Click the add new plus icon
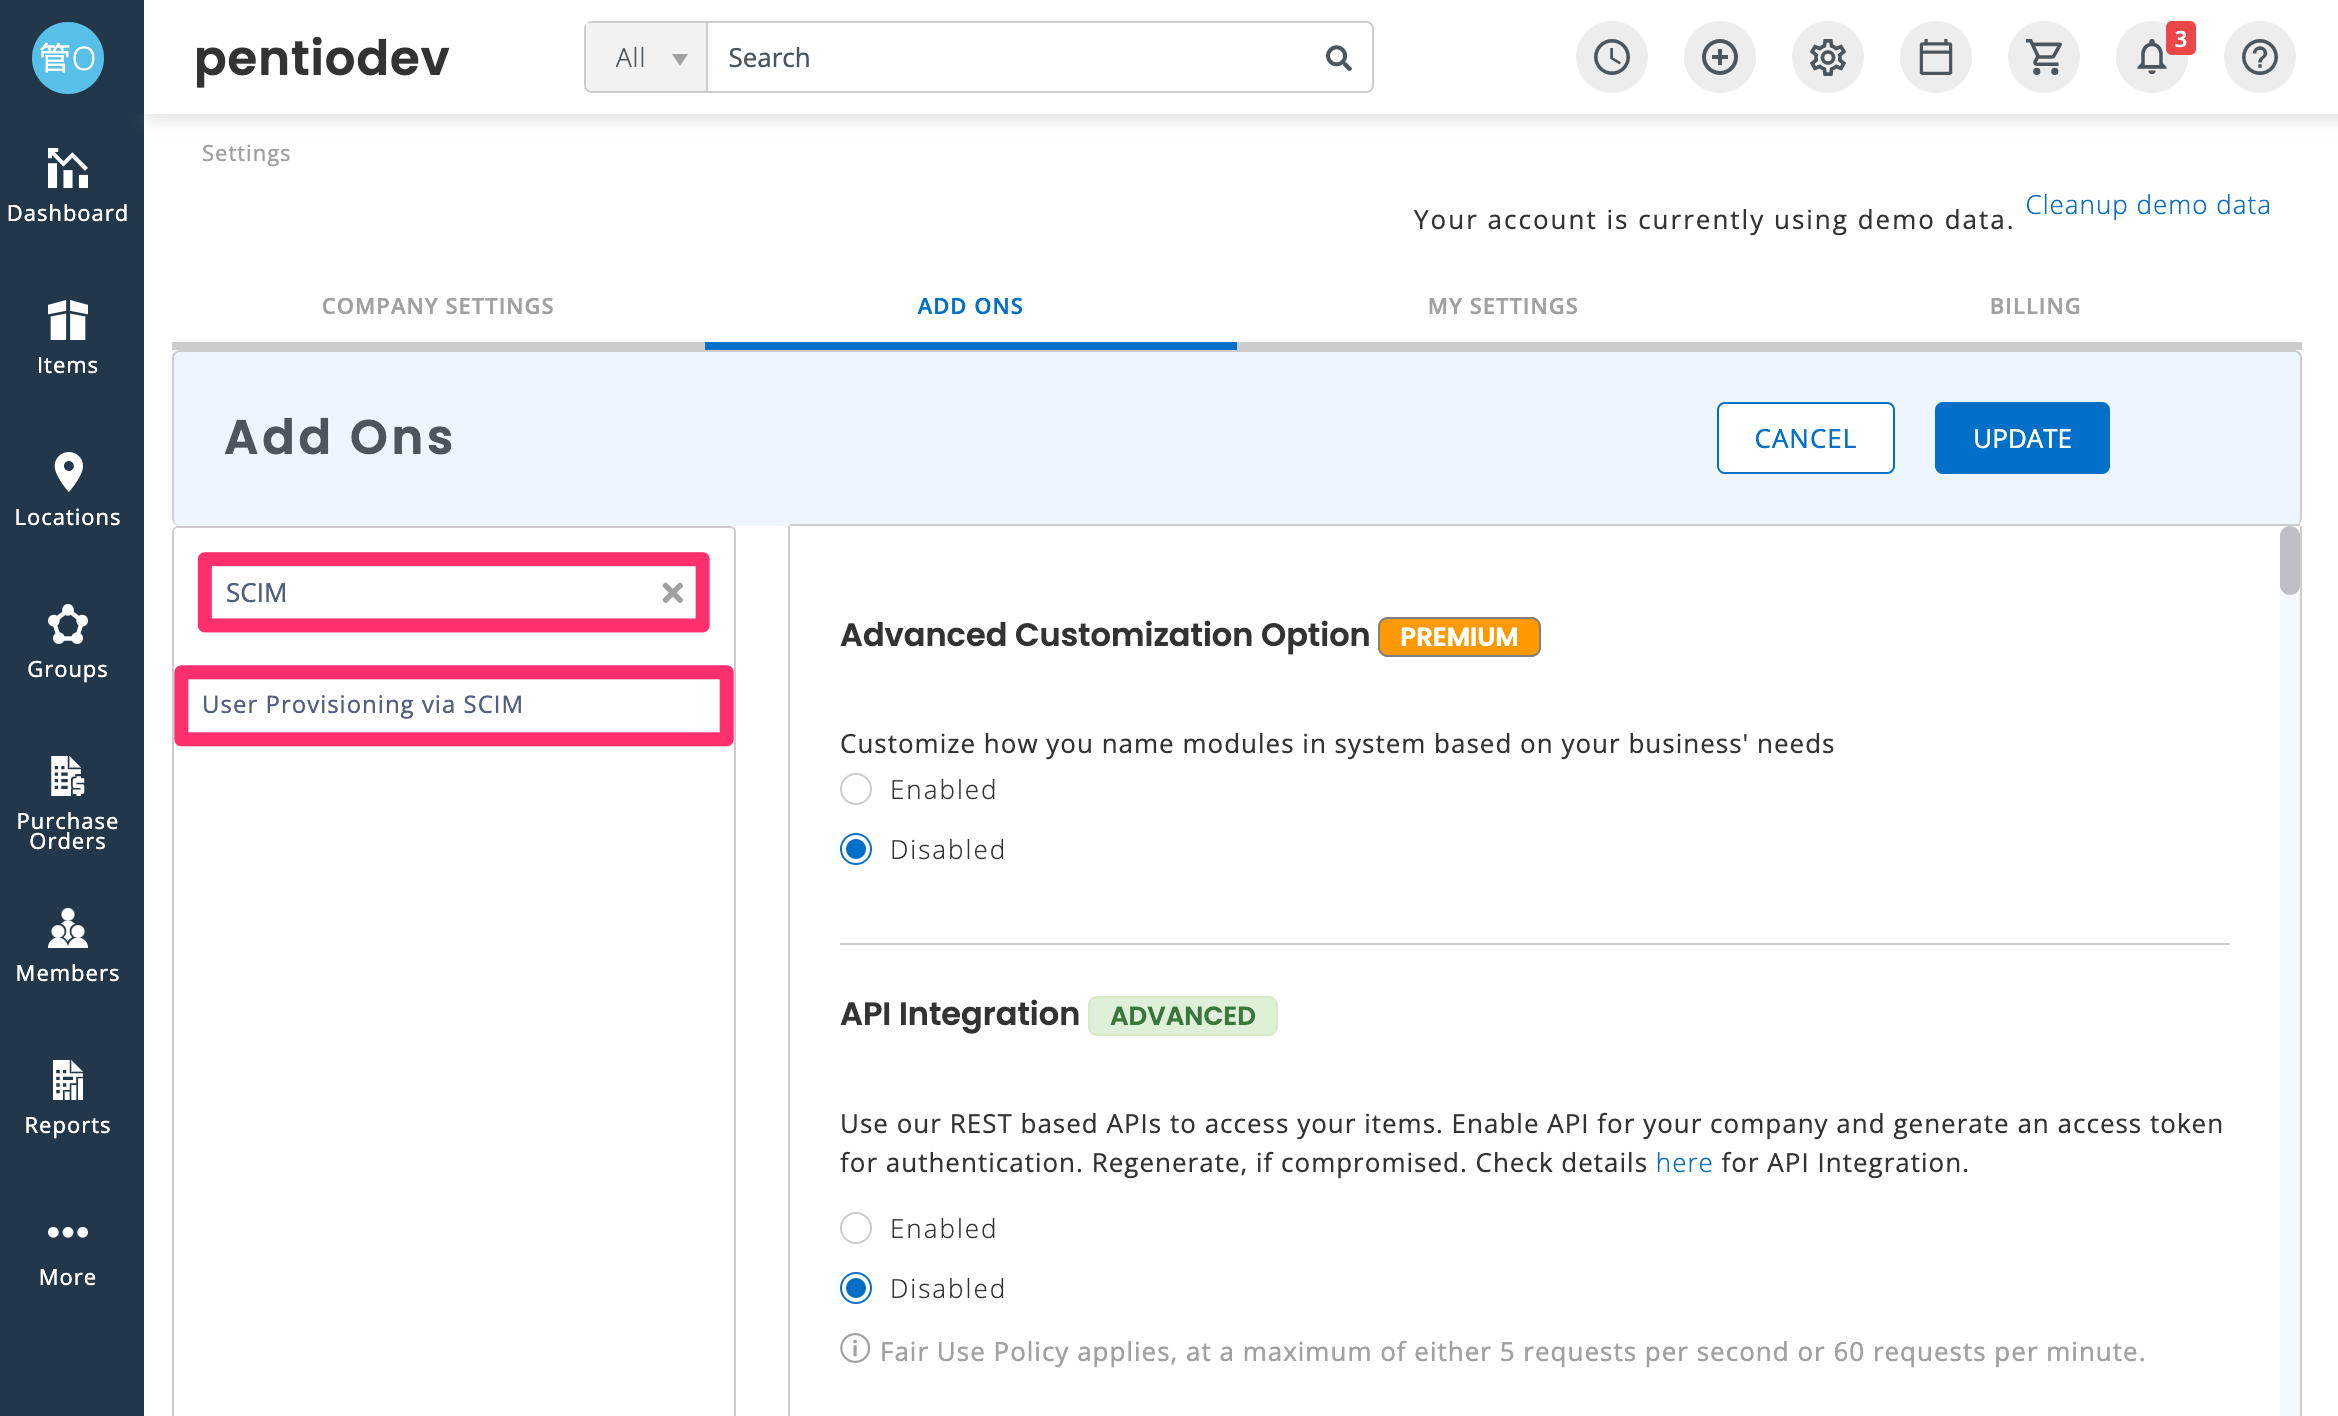Viewport: 2338px width, 1416px height. click(1720, 57)
